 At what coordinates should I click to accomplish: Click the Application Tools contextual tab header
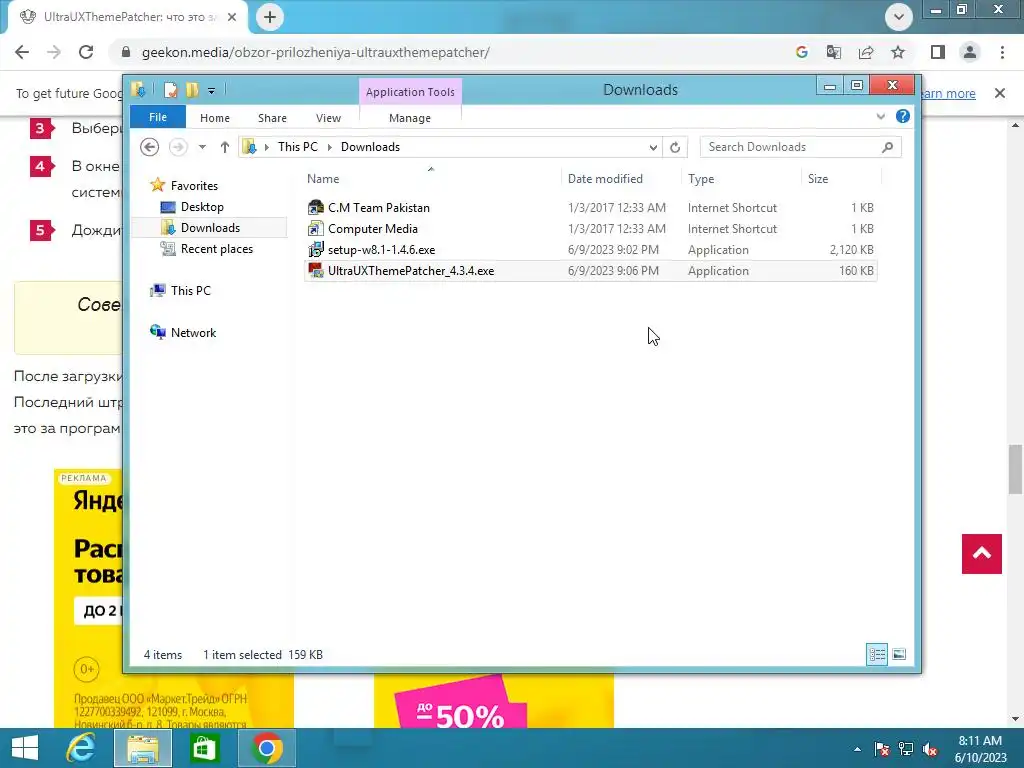click(410, 91)
